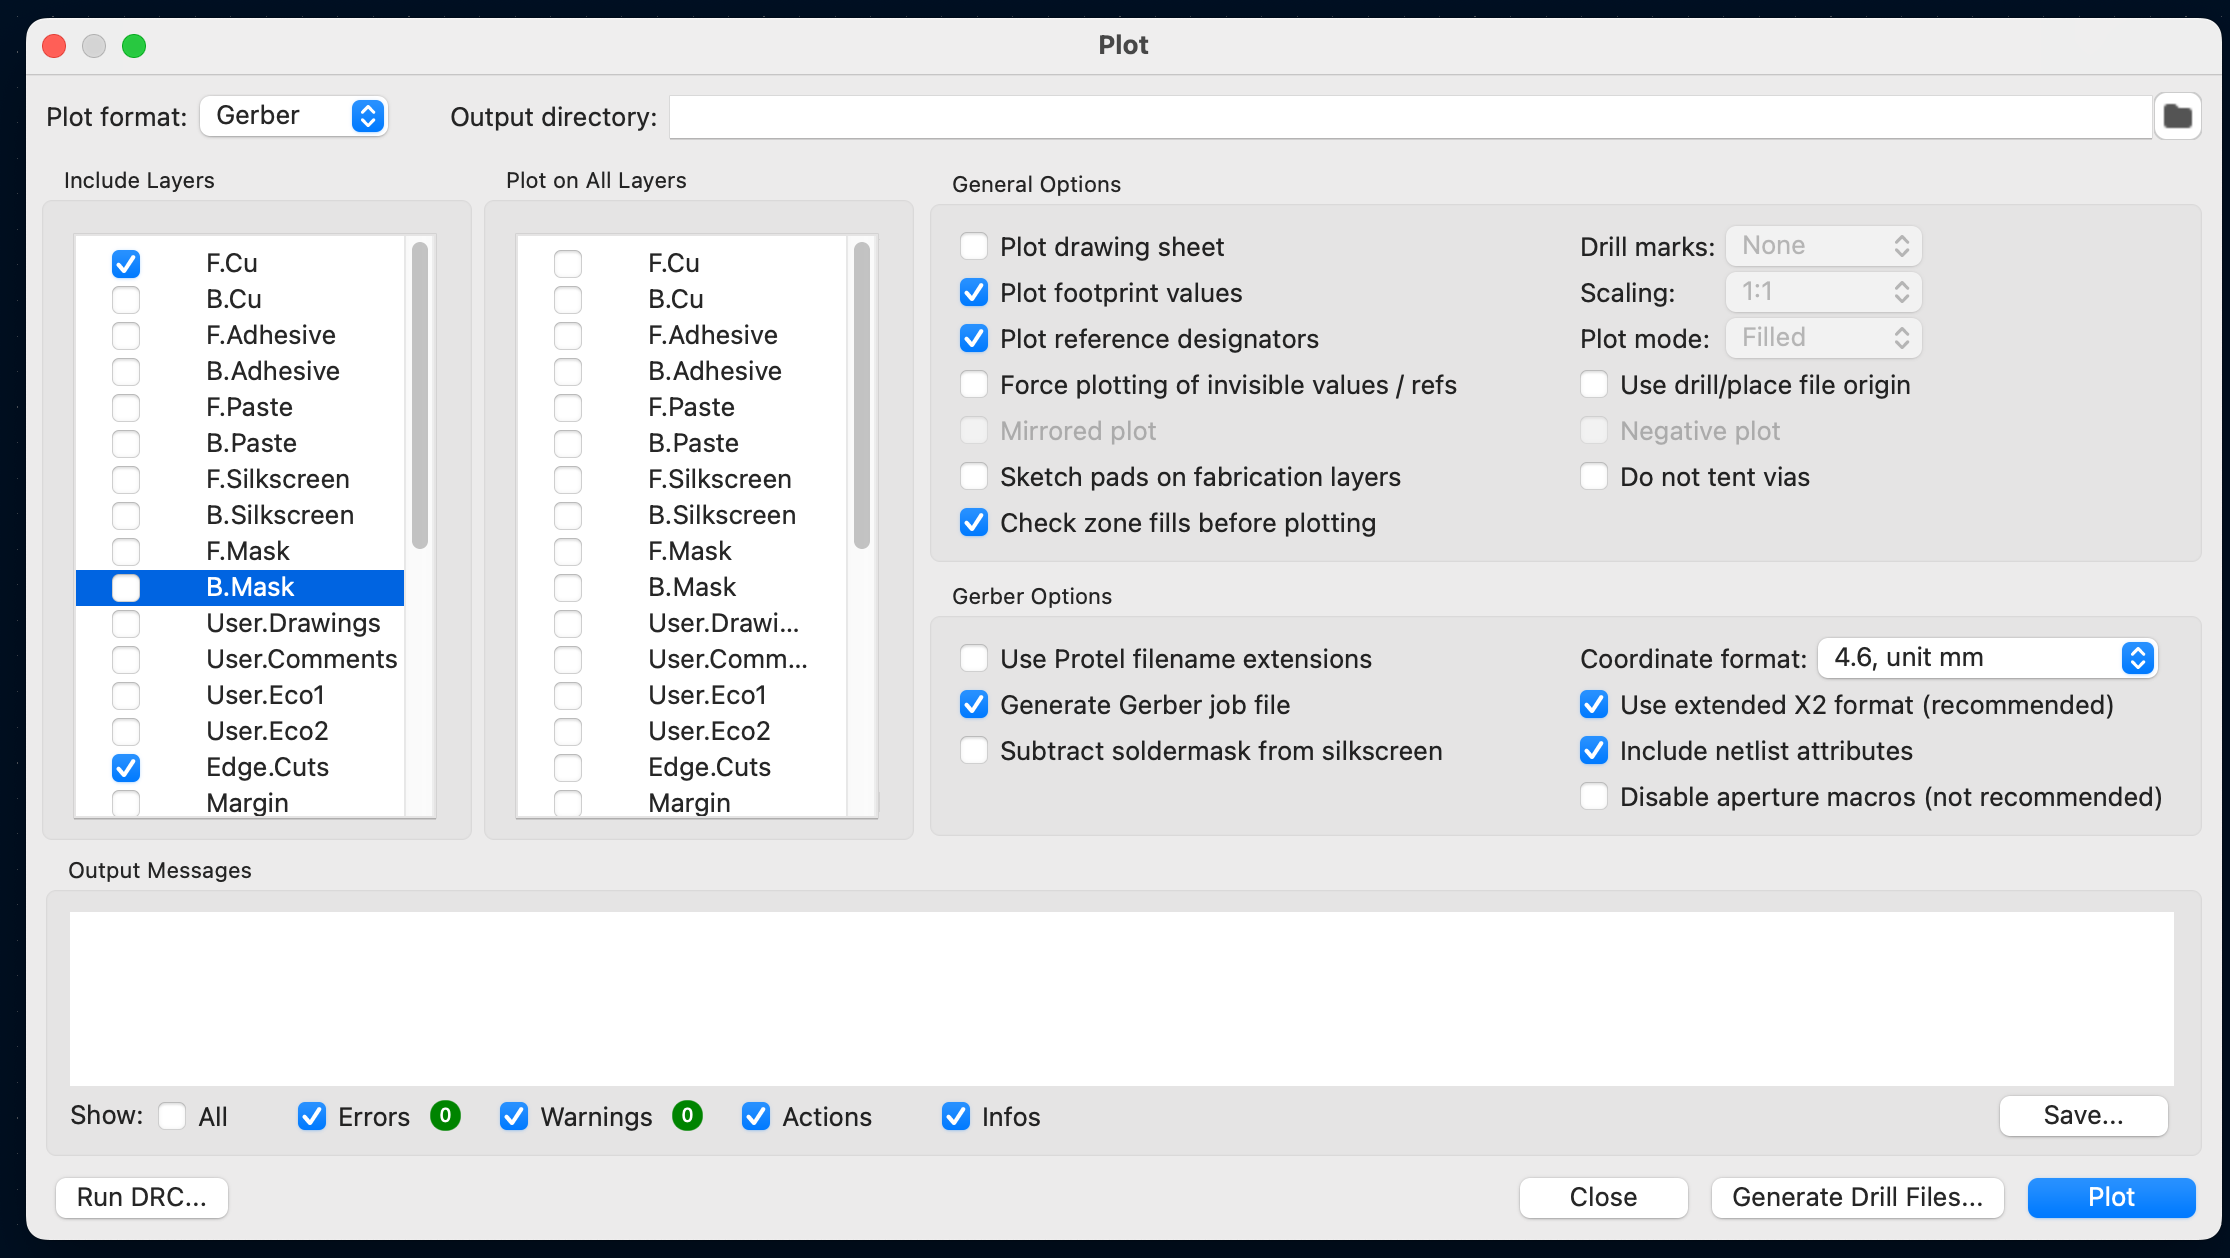Select F.Mask row in Include Layers
Viewport: 2230px width, 1258px height.
tap(247, 551)
